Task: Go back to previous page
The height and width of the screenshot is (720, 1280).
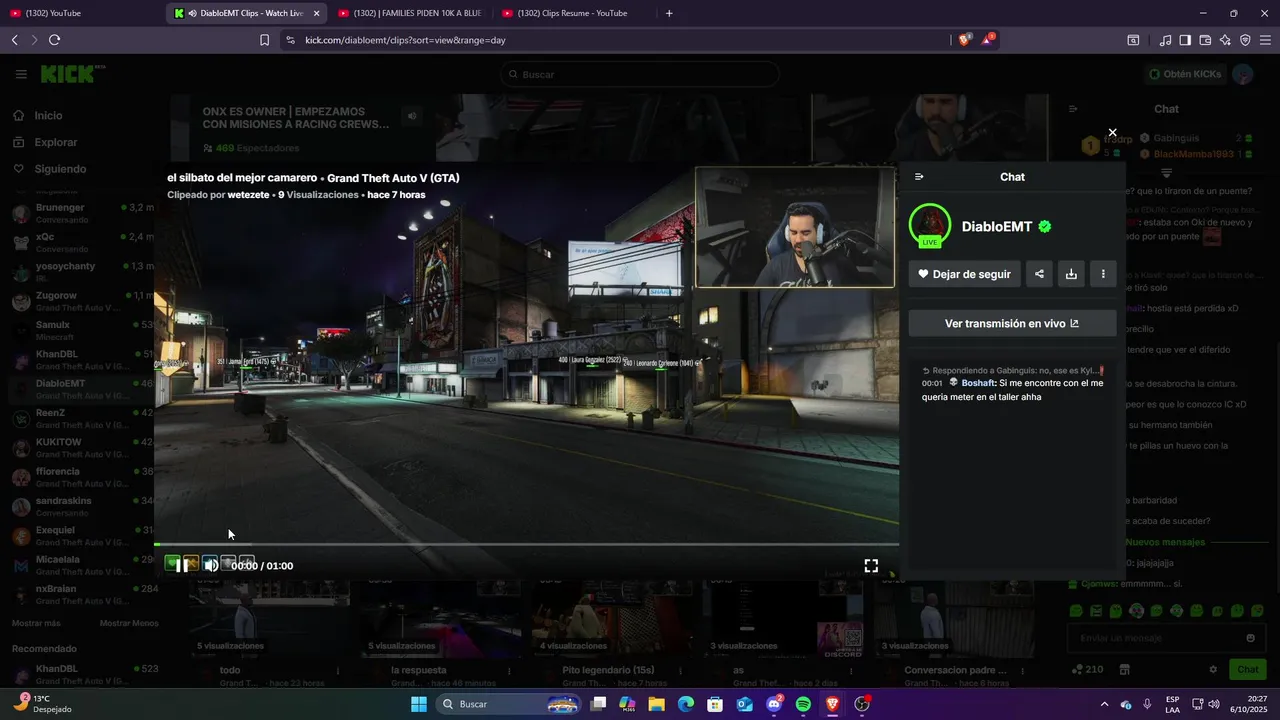Action: pos(14,40)
